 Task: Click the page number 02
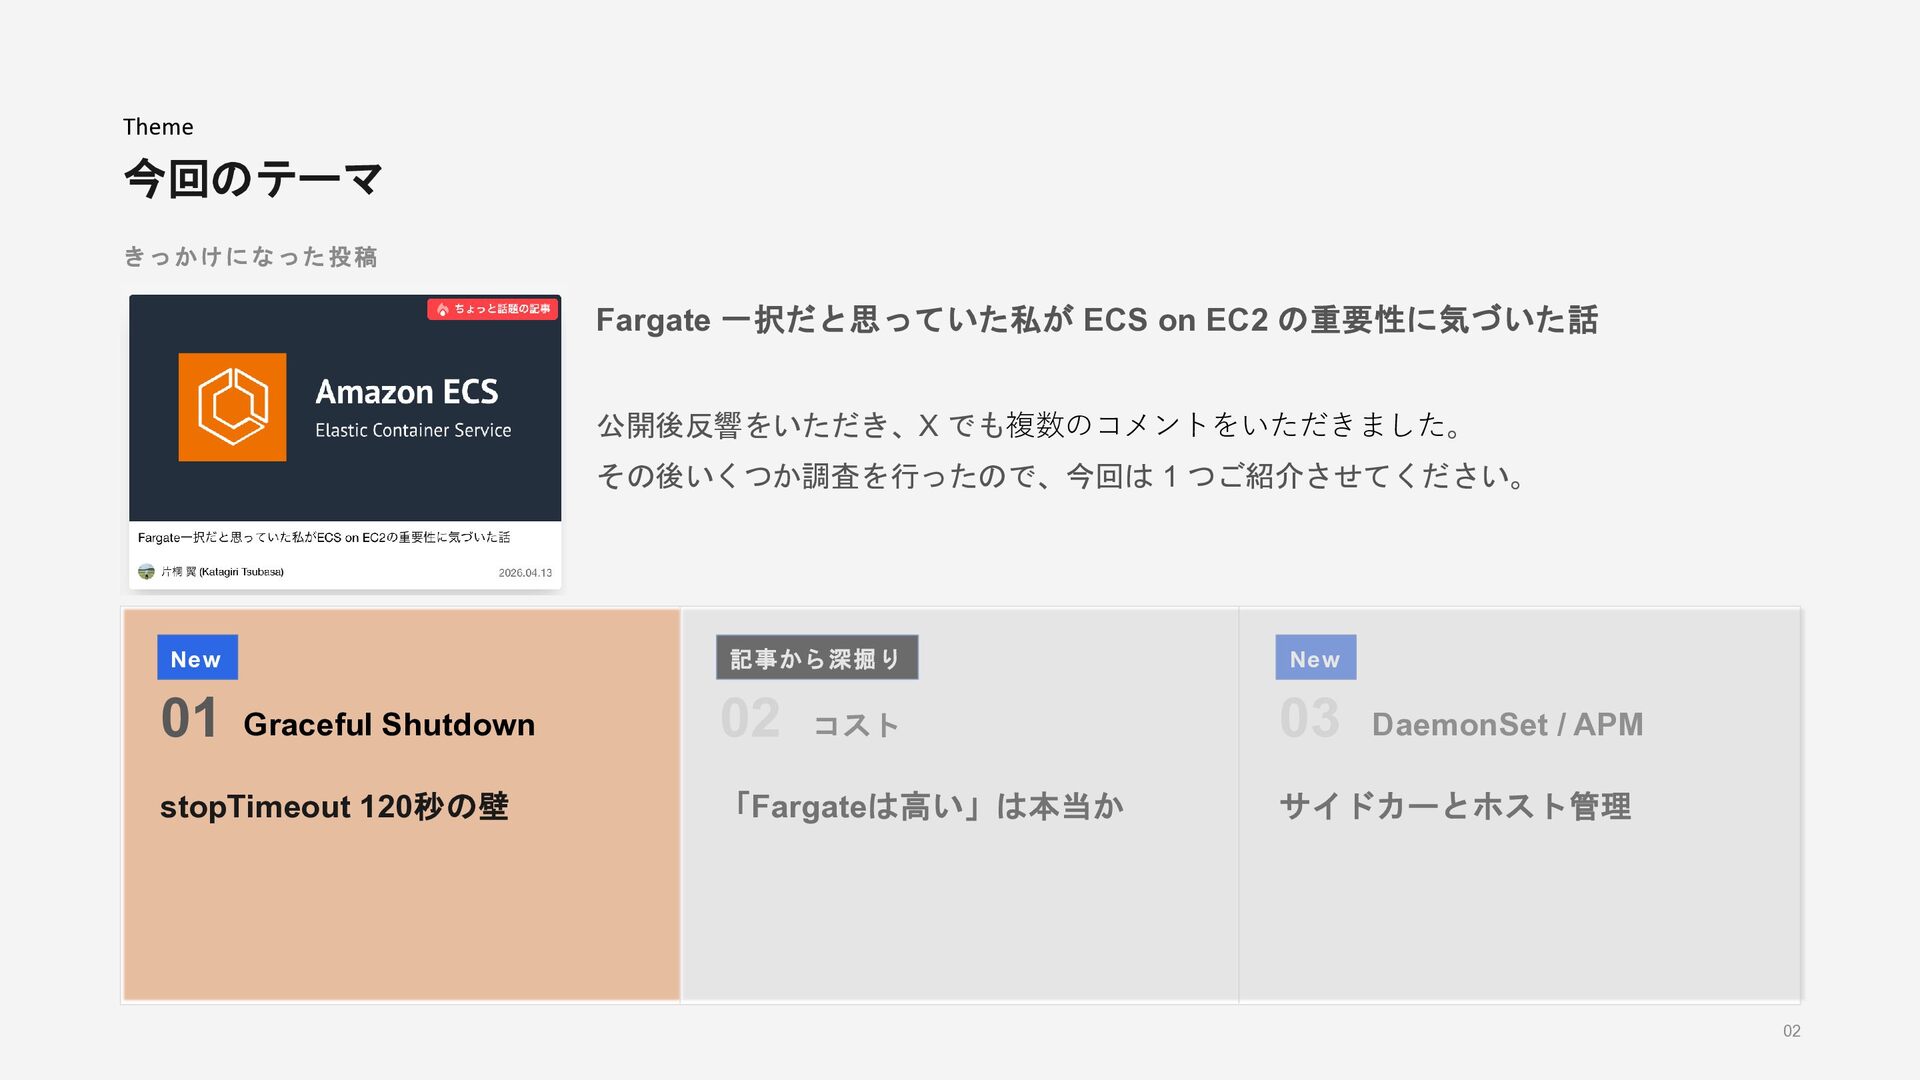[1791, 1031]
